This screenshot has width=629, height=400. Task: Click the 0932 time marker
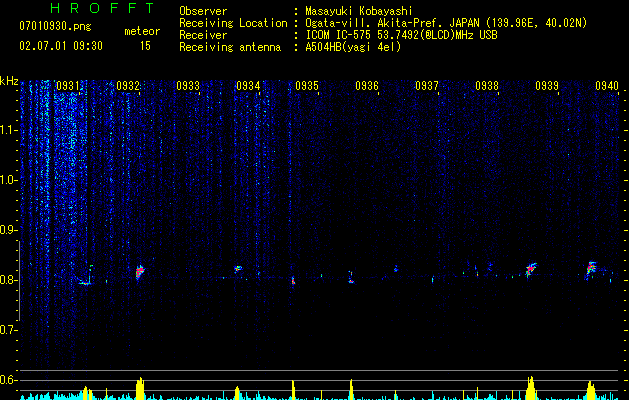[x=128, y=86]
